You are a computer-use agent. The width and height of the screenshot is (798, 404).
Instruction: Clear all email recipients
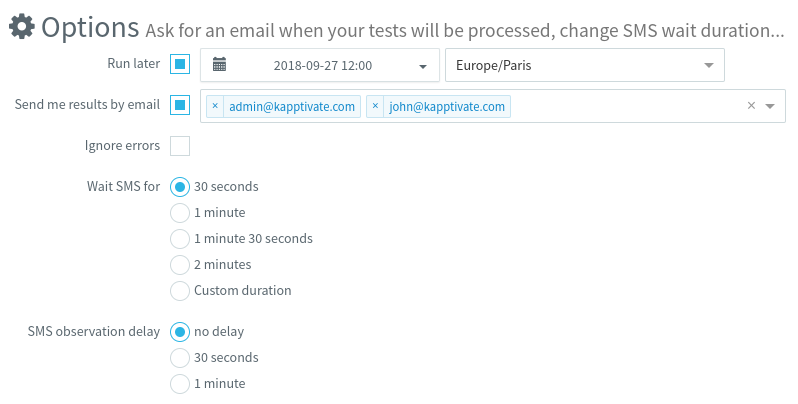coord(751,106)
